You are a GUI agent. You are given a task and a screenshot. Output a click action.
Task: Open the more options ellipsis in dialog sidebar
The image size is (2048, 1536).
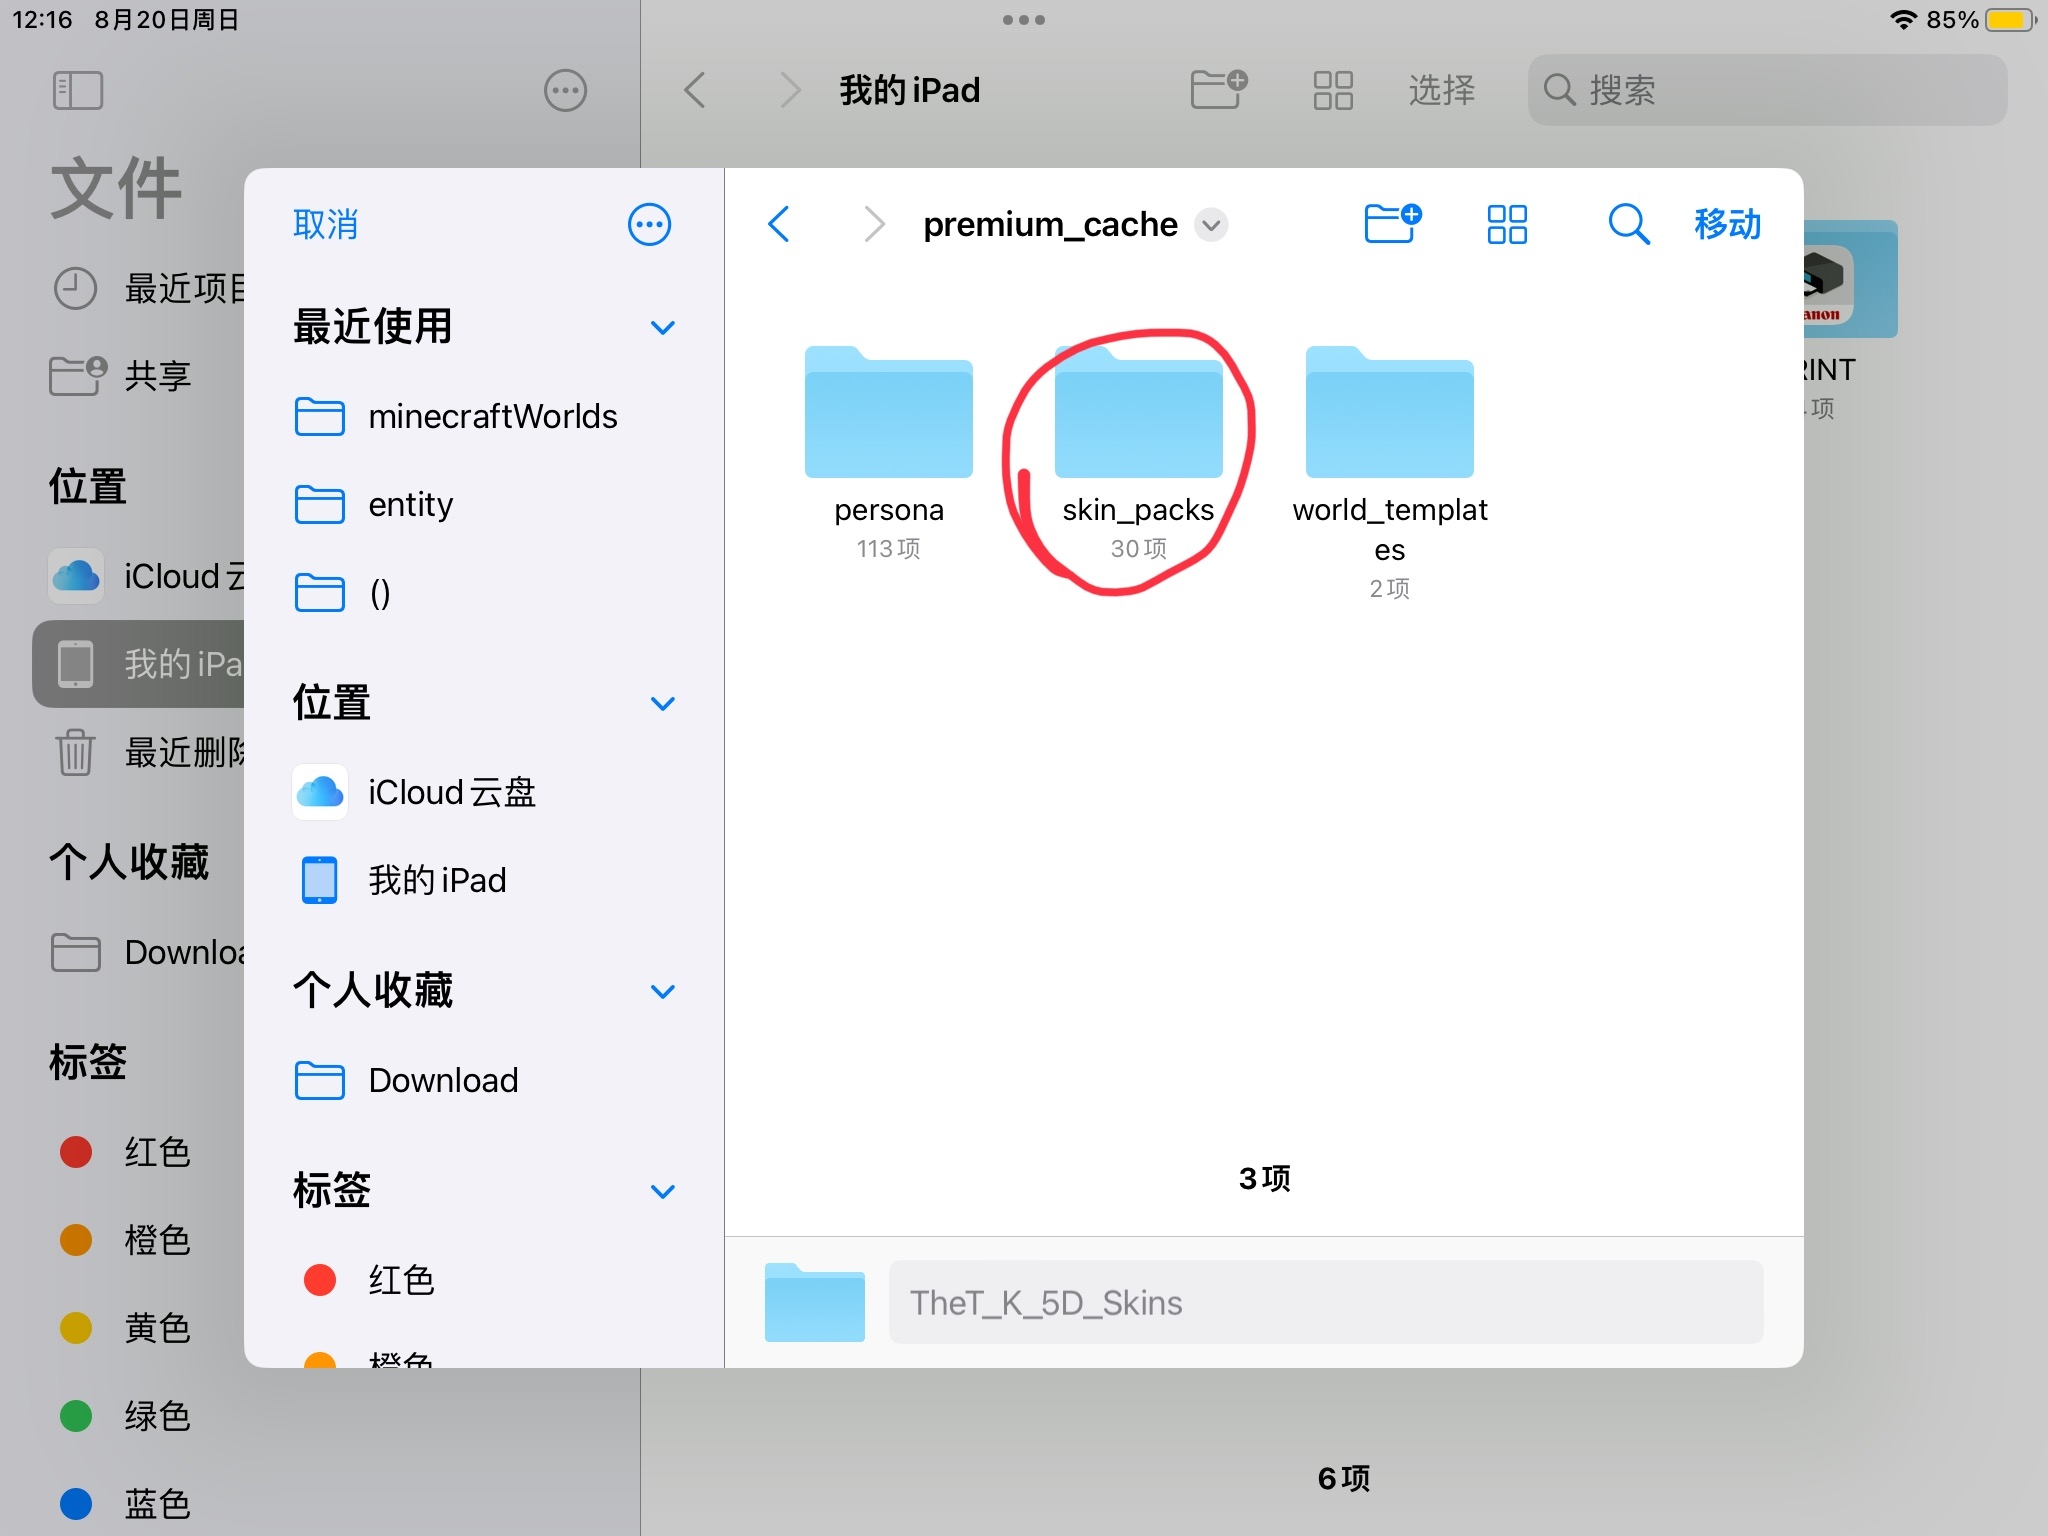(649, 224)
